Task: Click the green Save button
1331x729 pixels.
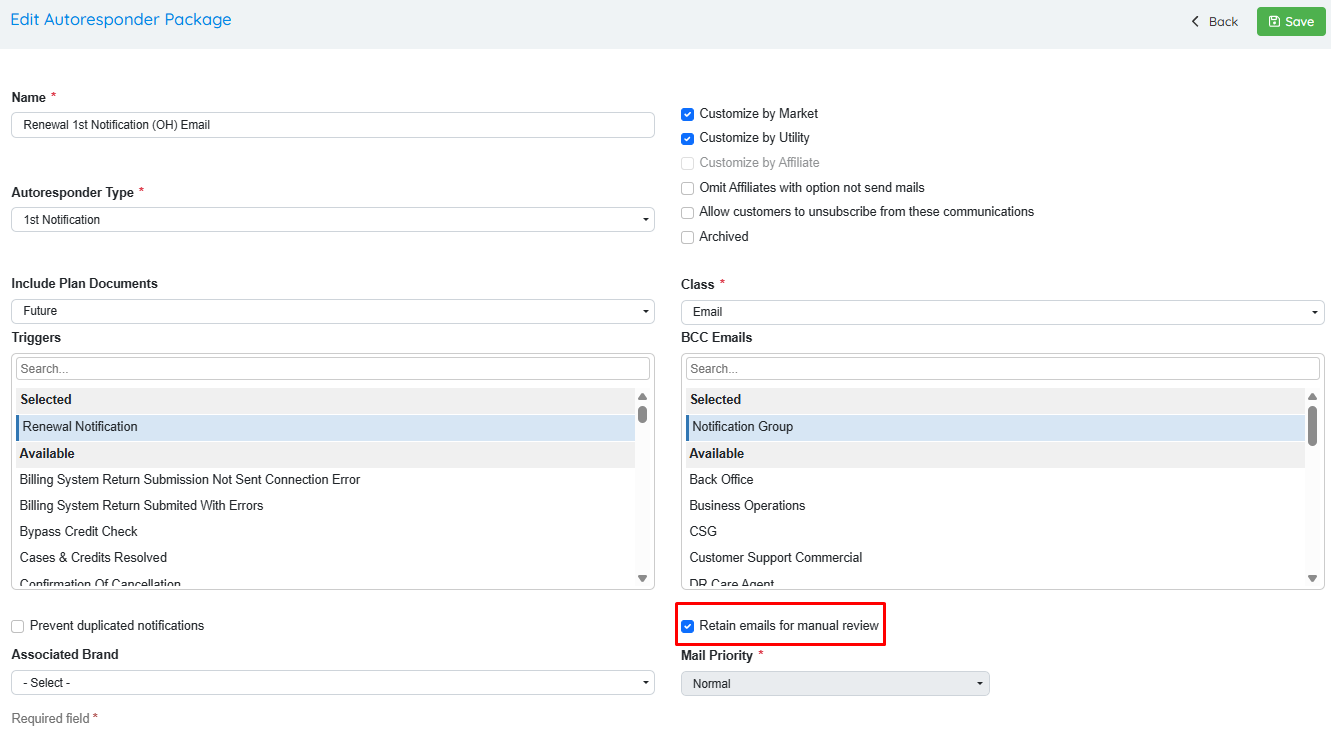Action: pyautogui.click(x=1290, y=21)
